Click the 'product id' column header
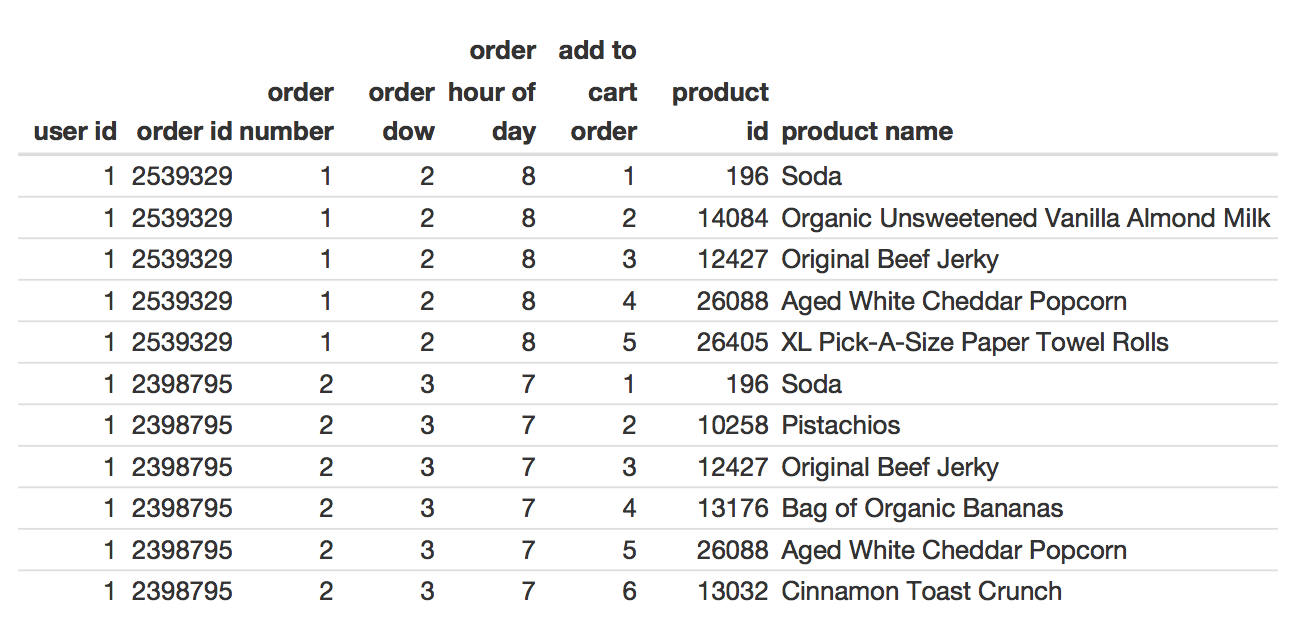The image size is (1312, 637). 721,112
